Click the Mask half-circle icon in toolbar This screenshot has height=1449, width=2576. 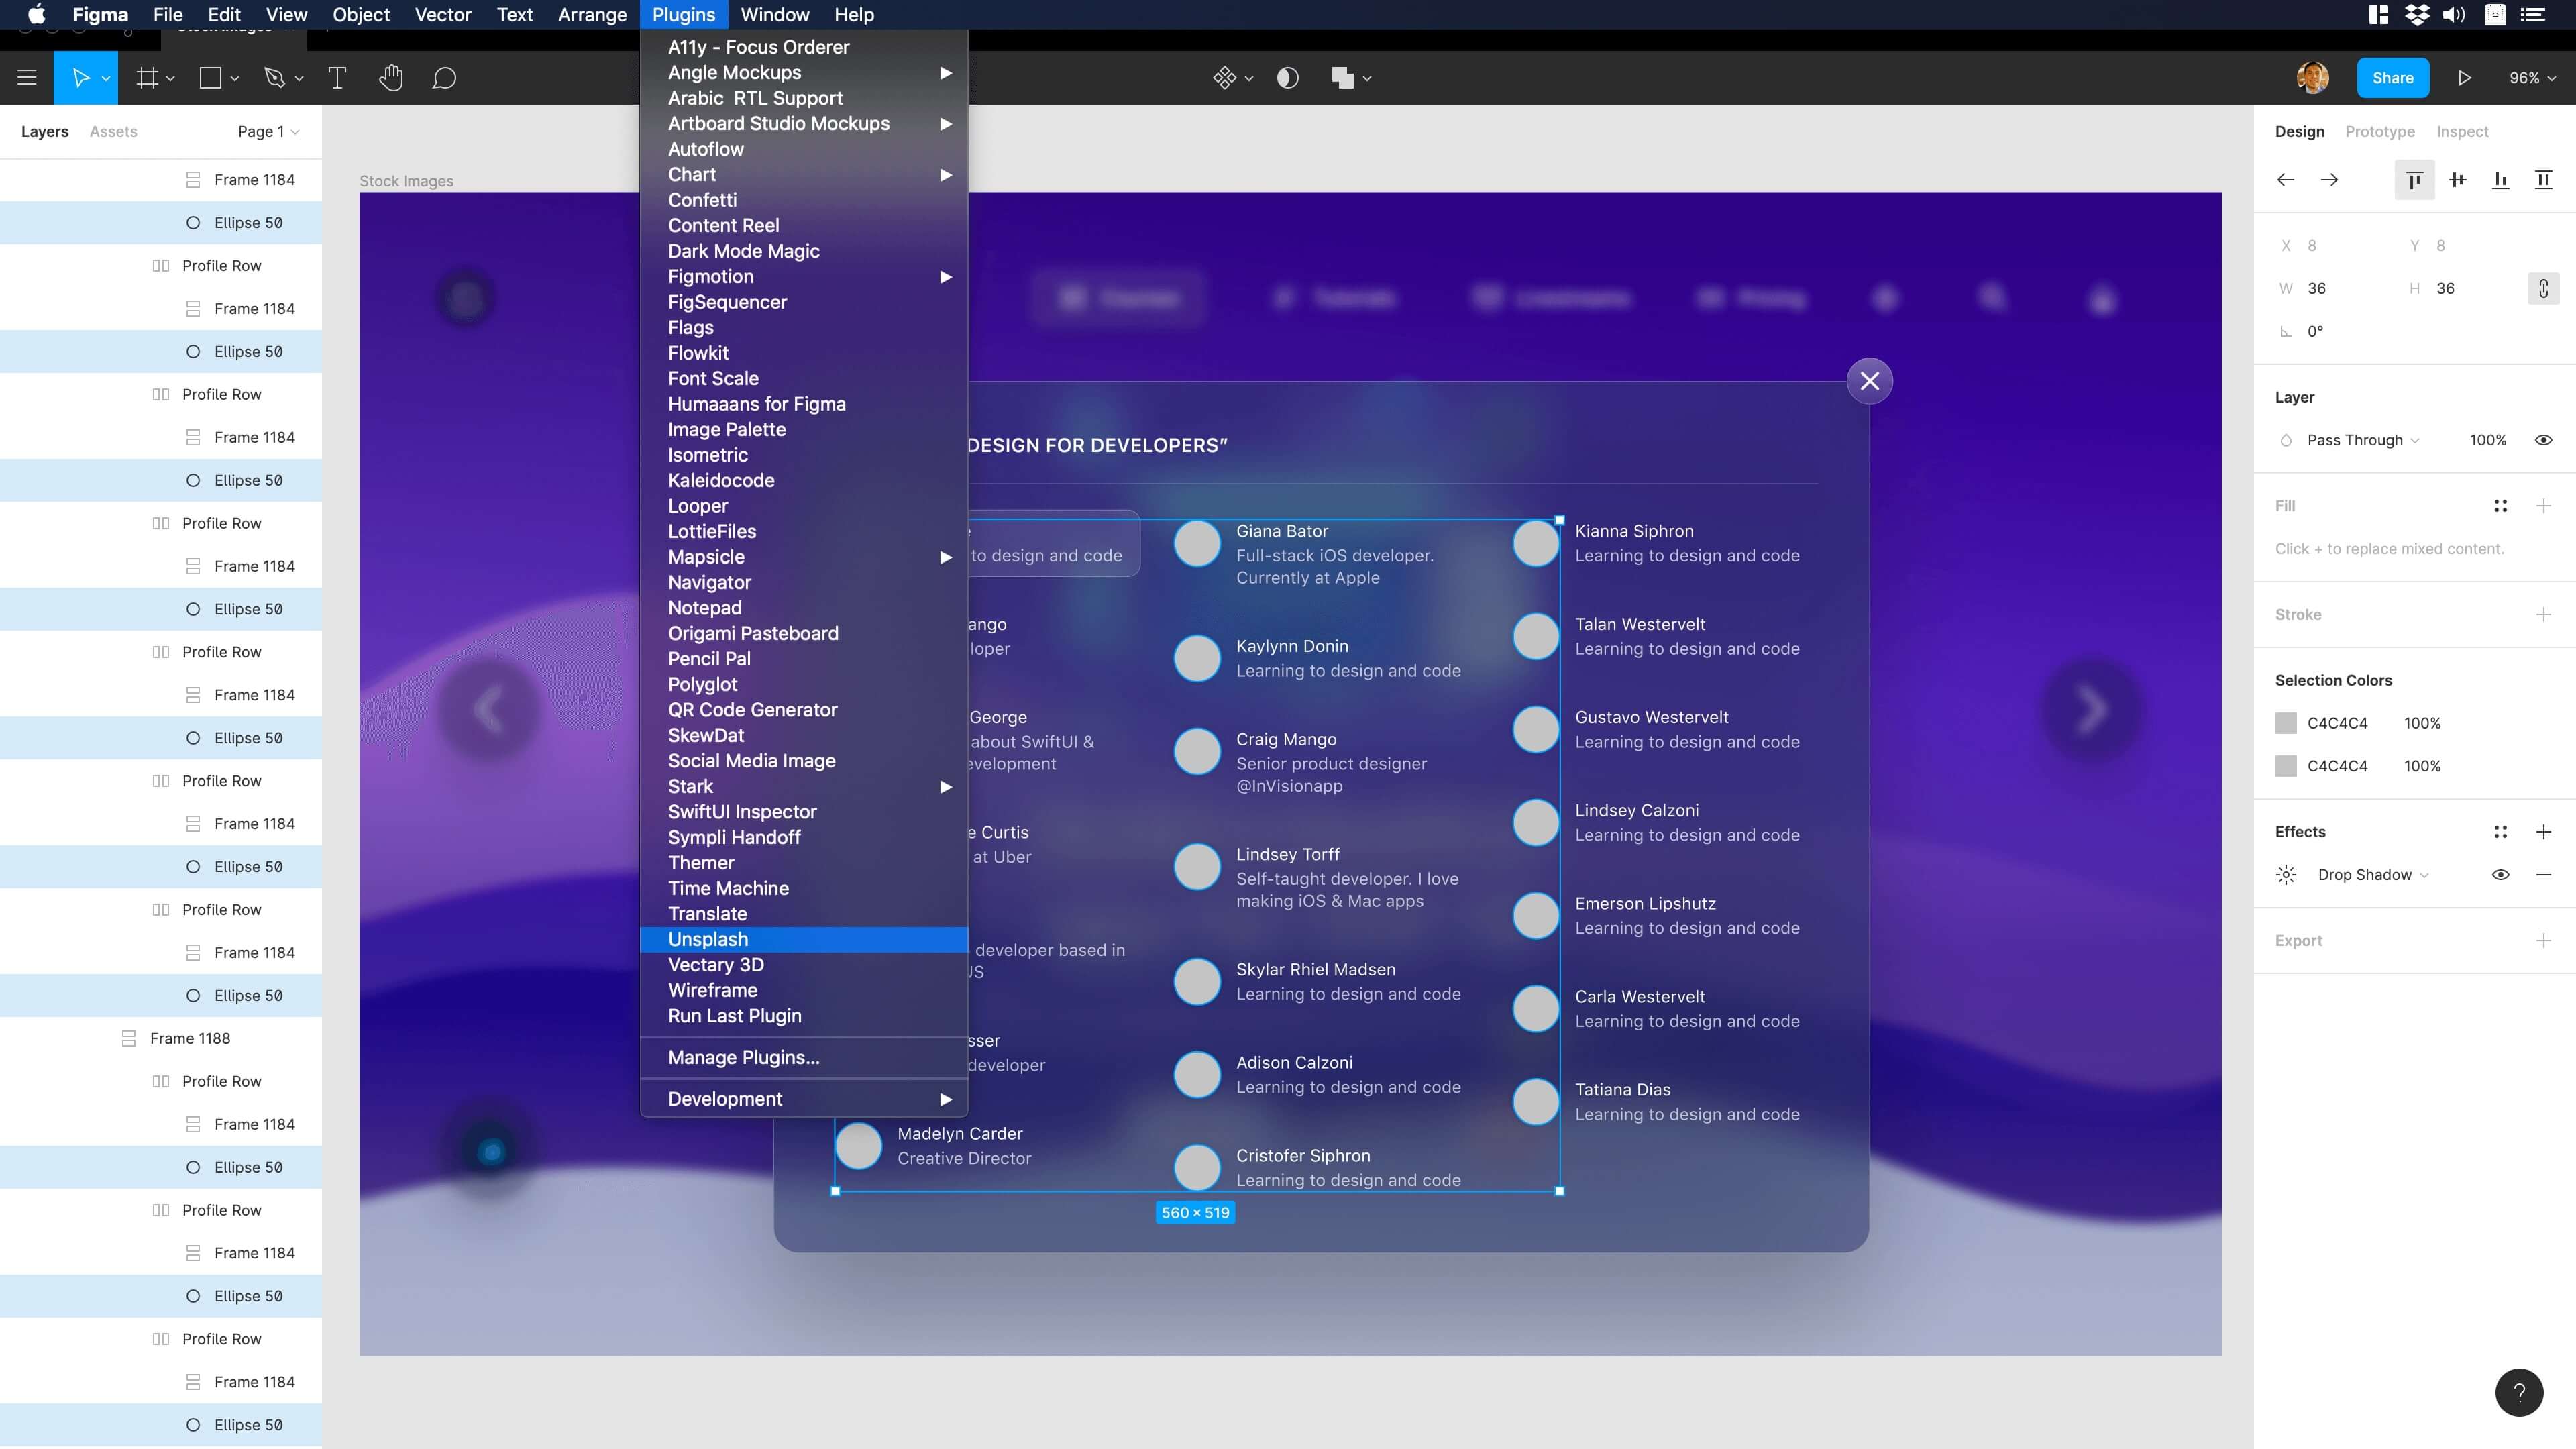coord(1287,78)
